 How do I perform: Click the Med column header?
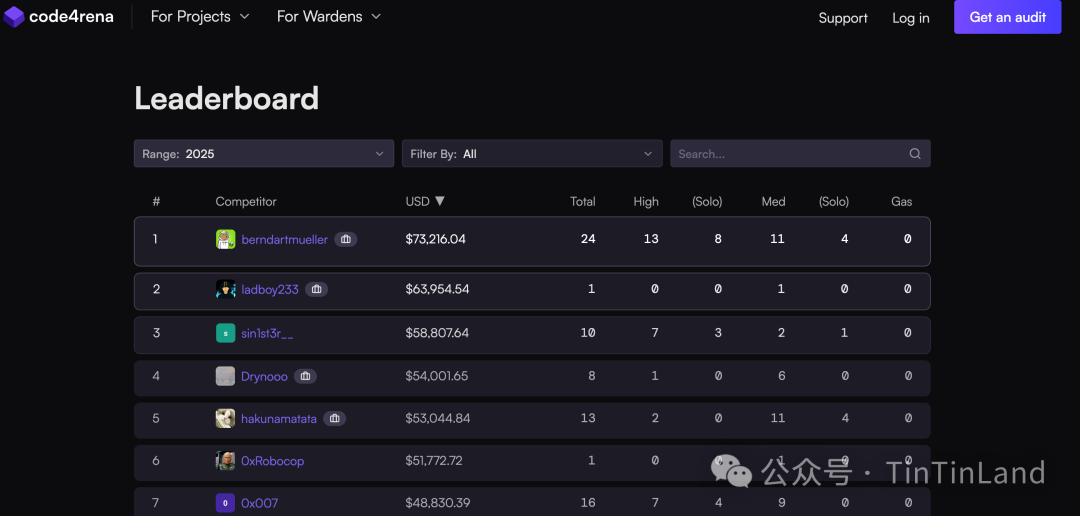773,201
